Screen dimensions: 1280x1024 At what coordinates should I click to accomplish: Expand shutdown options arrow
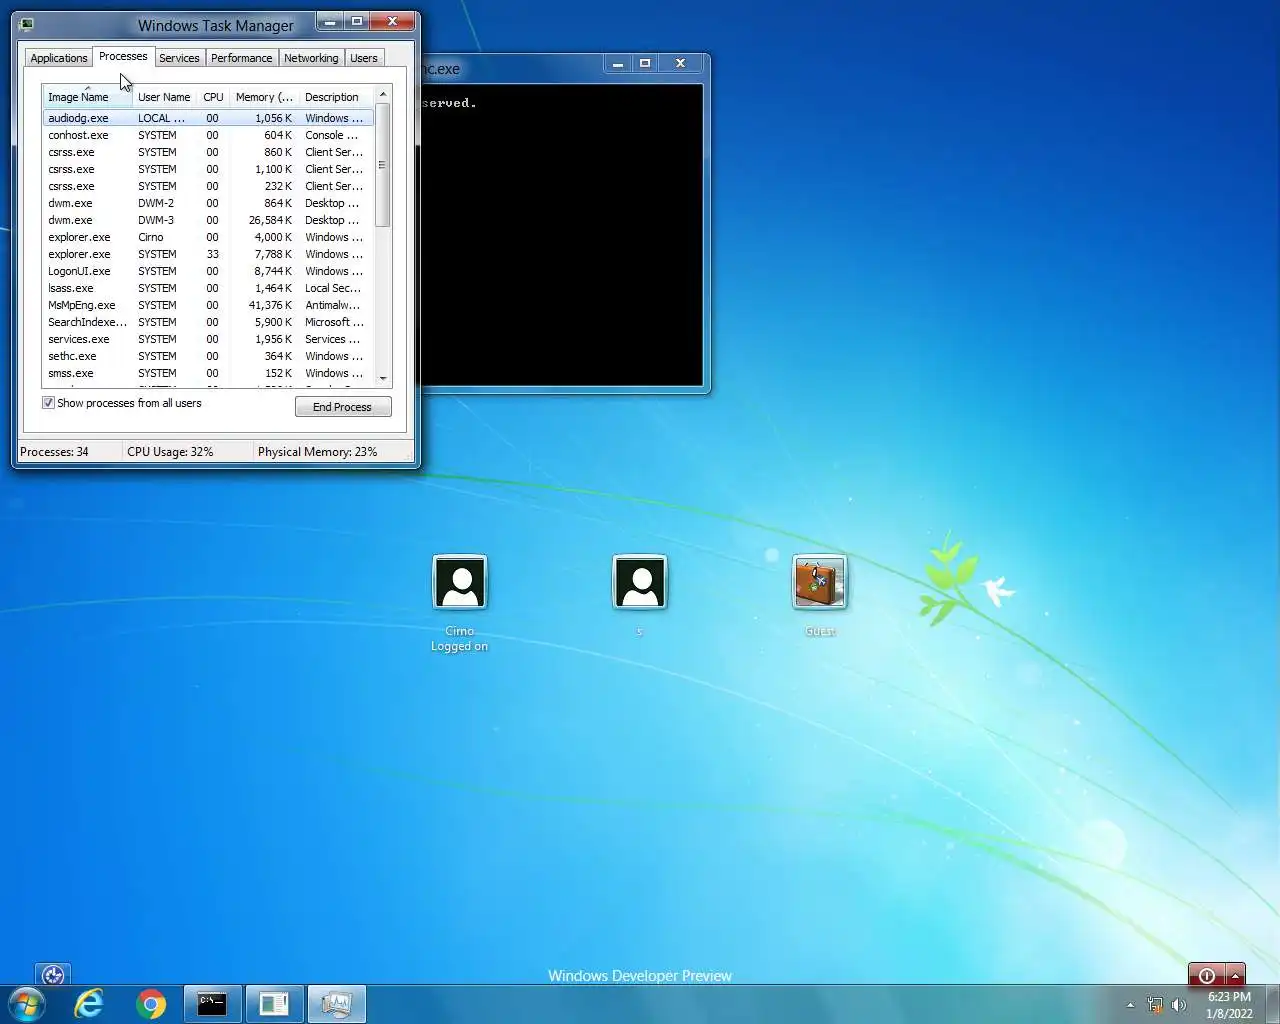point(1236,975)
